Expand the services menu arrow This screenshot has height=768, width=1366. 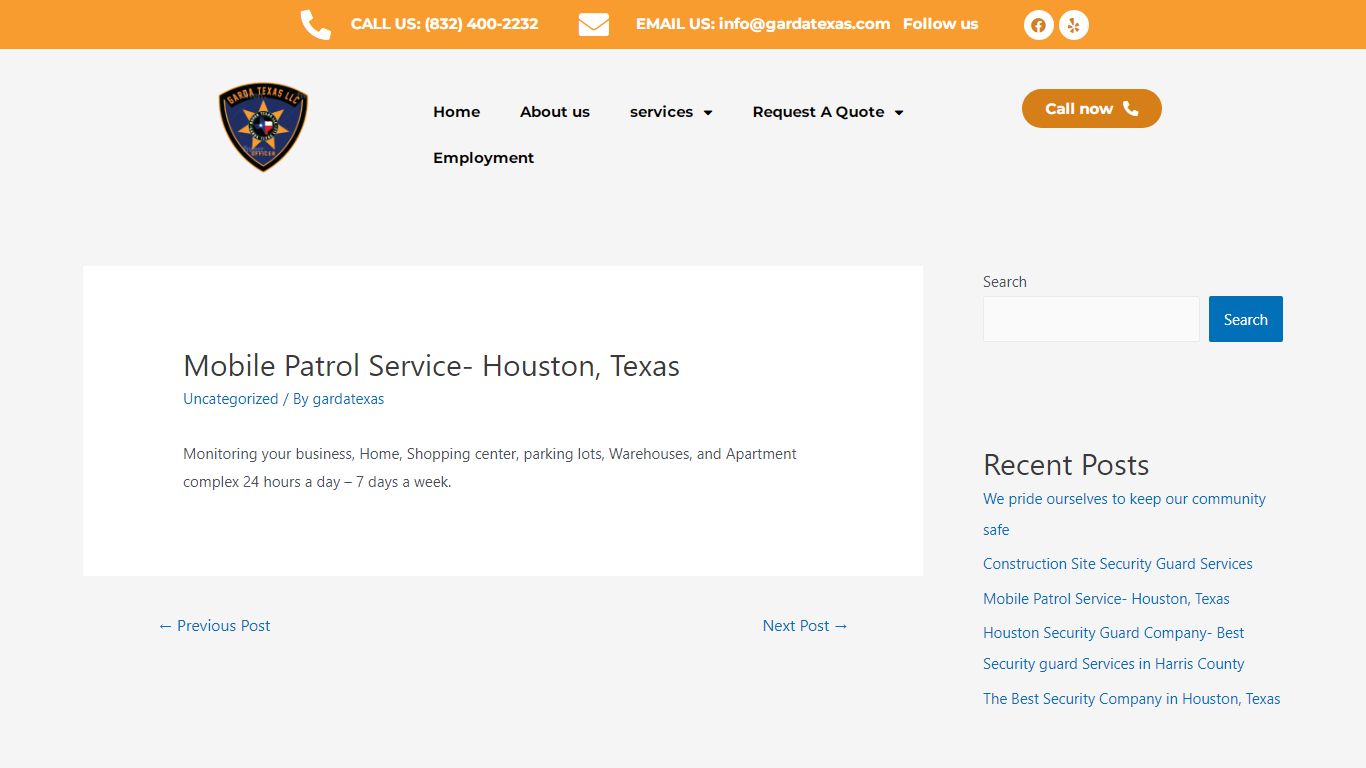tap(708, 113)
